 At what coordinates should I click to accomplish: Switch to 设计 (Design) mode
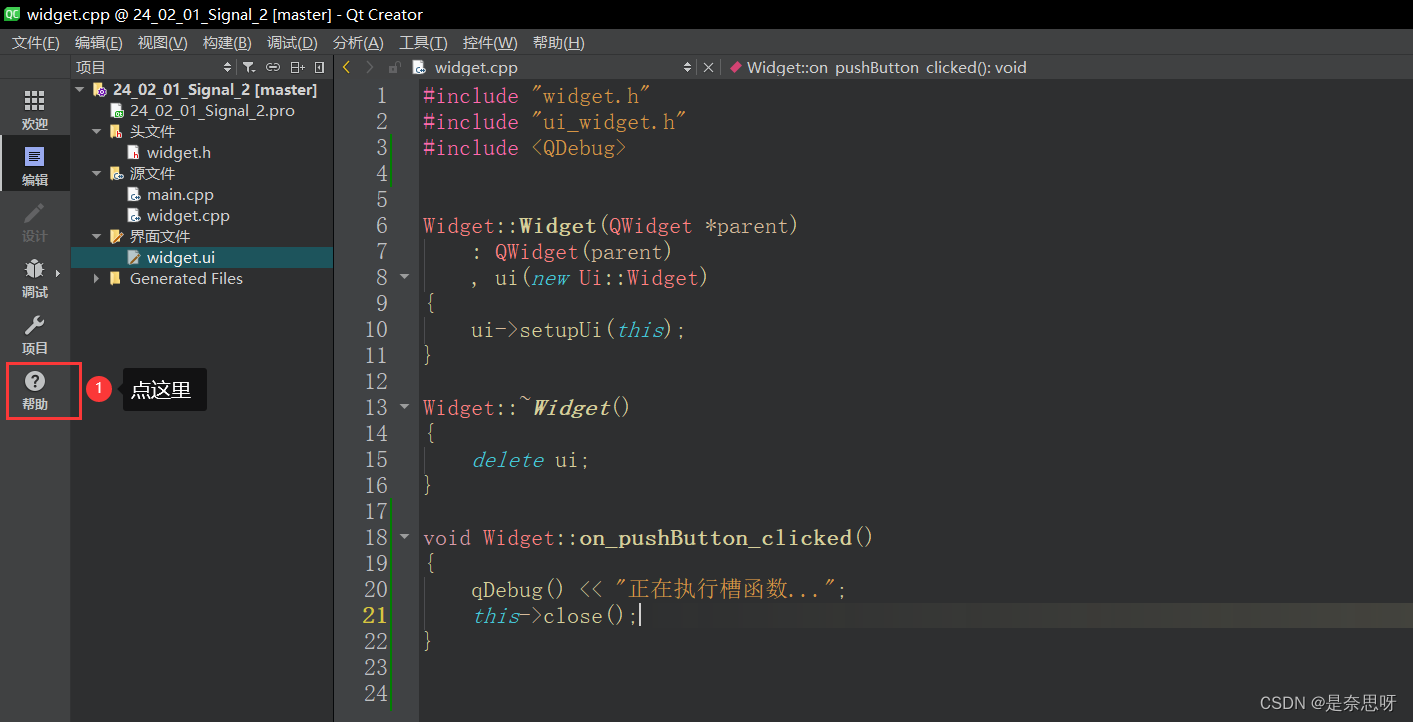pos(35,222)
